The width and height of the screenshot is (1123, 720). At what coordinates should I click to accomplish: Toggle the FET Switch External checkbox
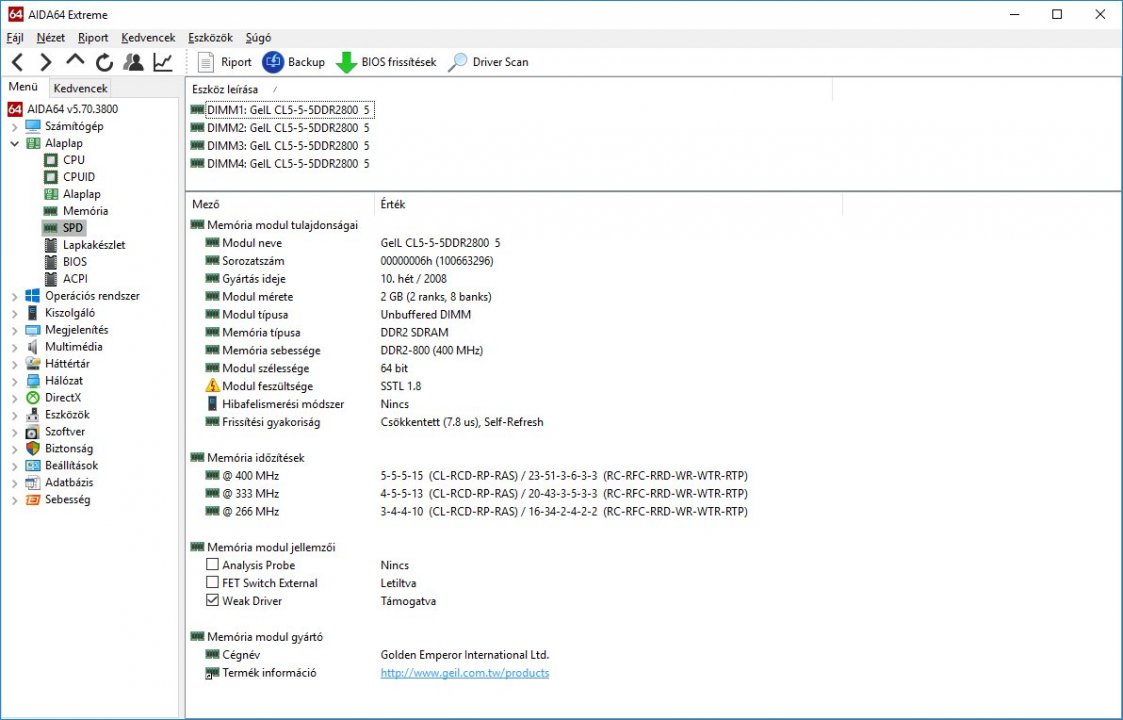point(212,582)
